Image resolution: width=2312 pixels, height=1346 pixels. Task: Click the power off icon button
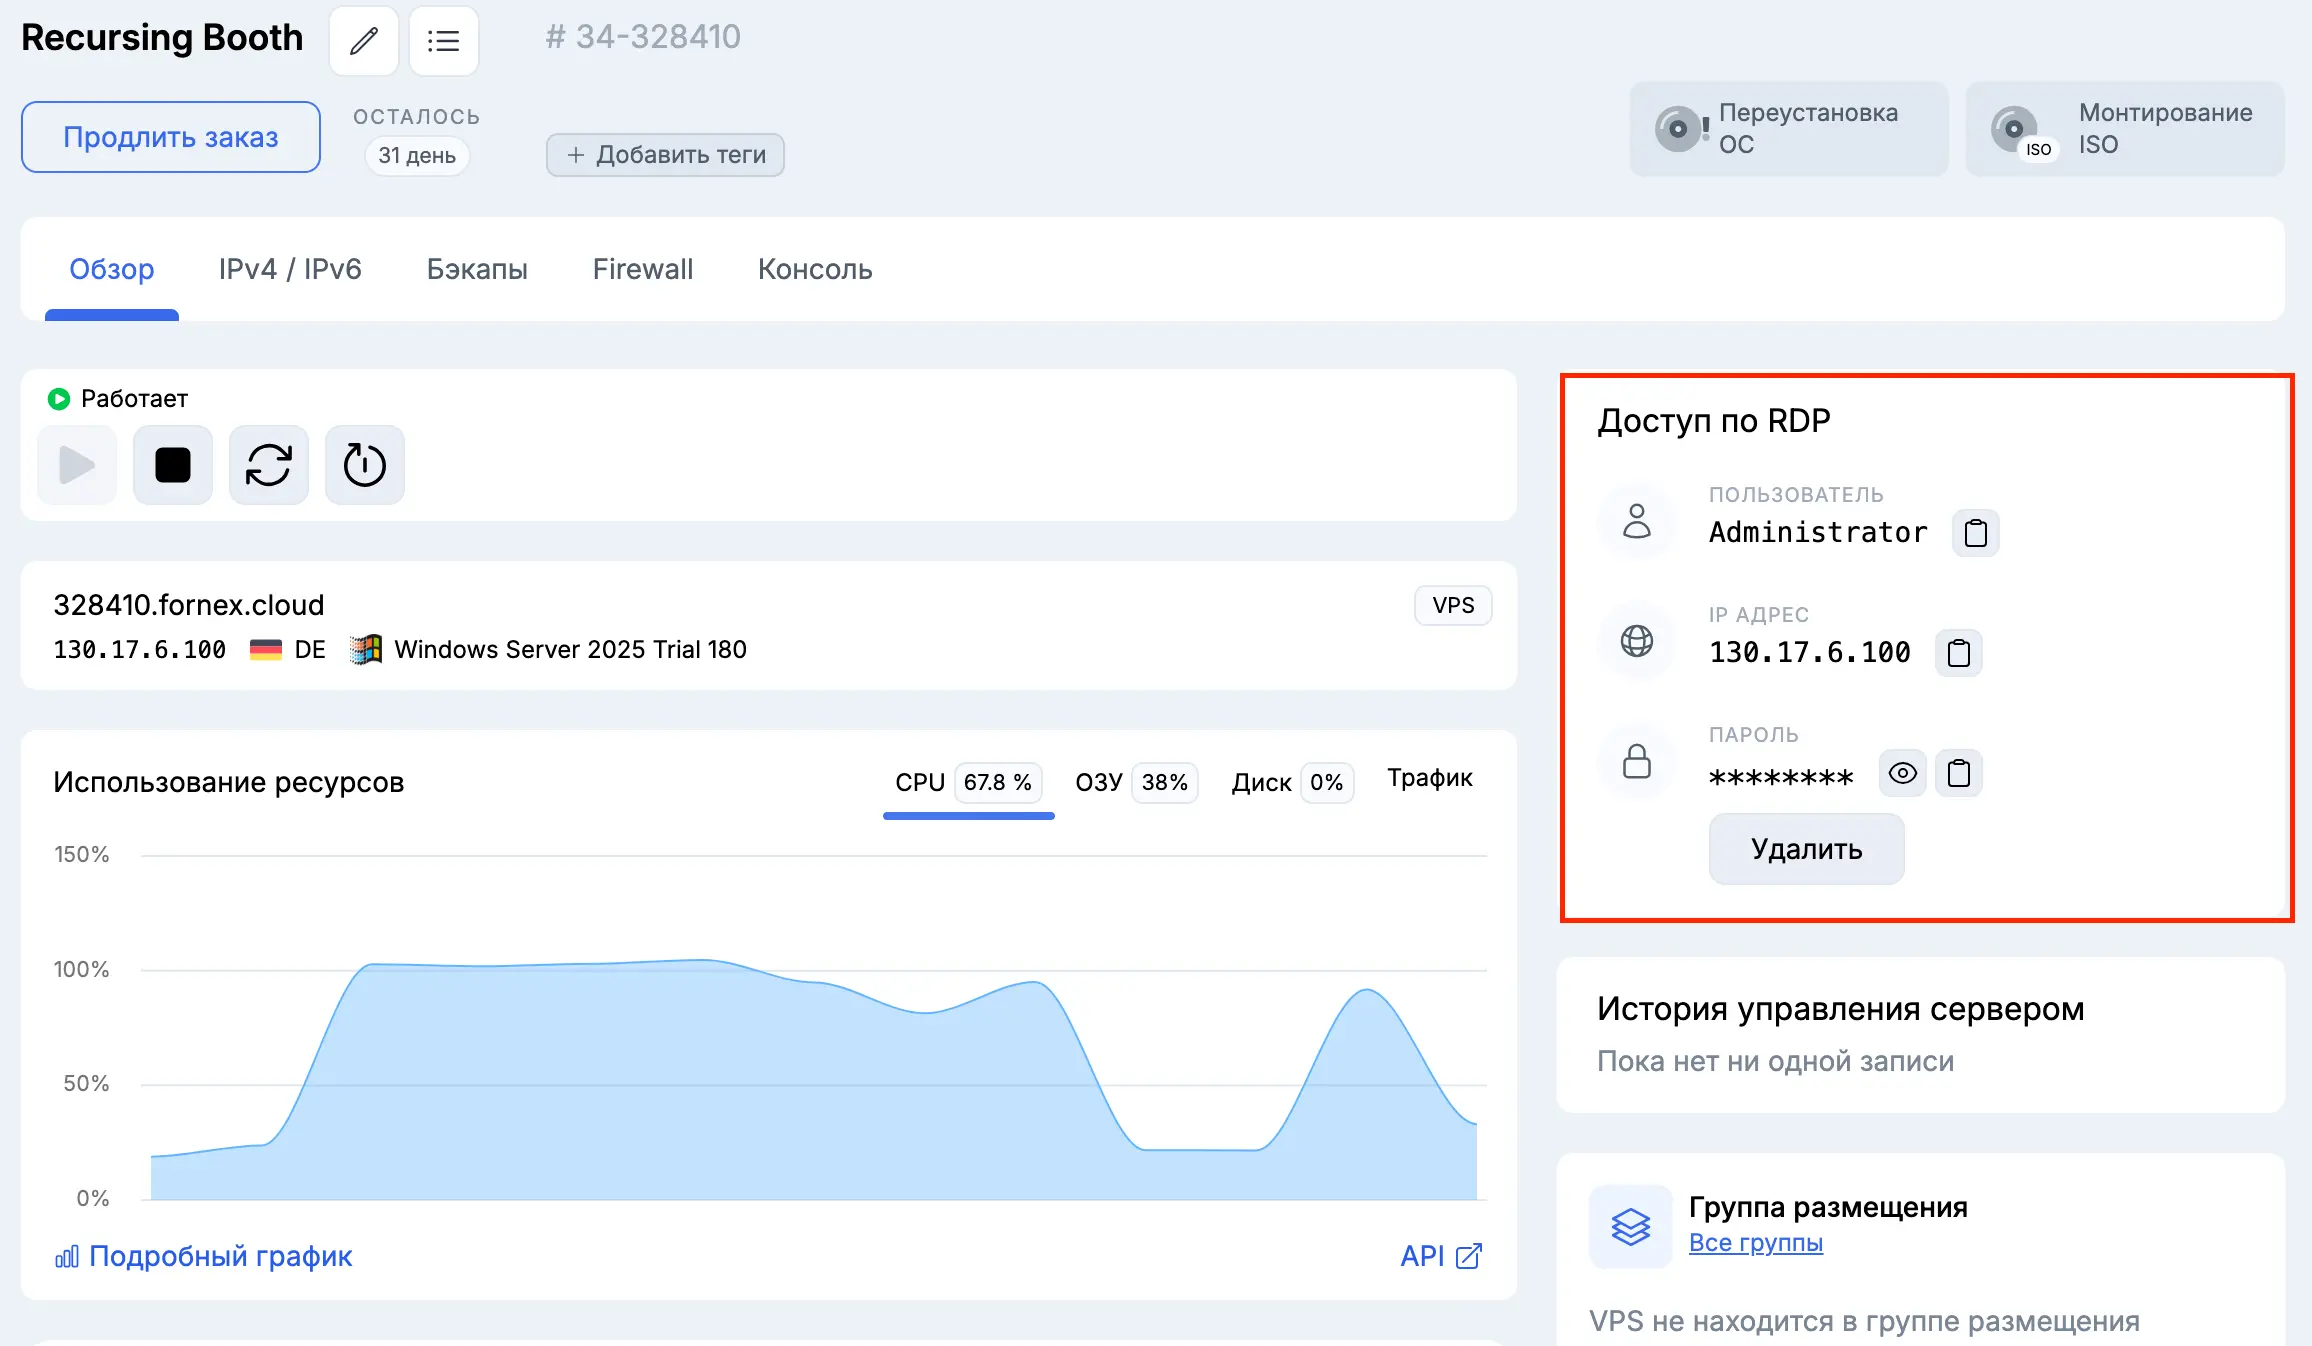pyautogui.click(x=365, y=465)
